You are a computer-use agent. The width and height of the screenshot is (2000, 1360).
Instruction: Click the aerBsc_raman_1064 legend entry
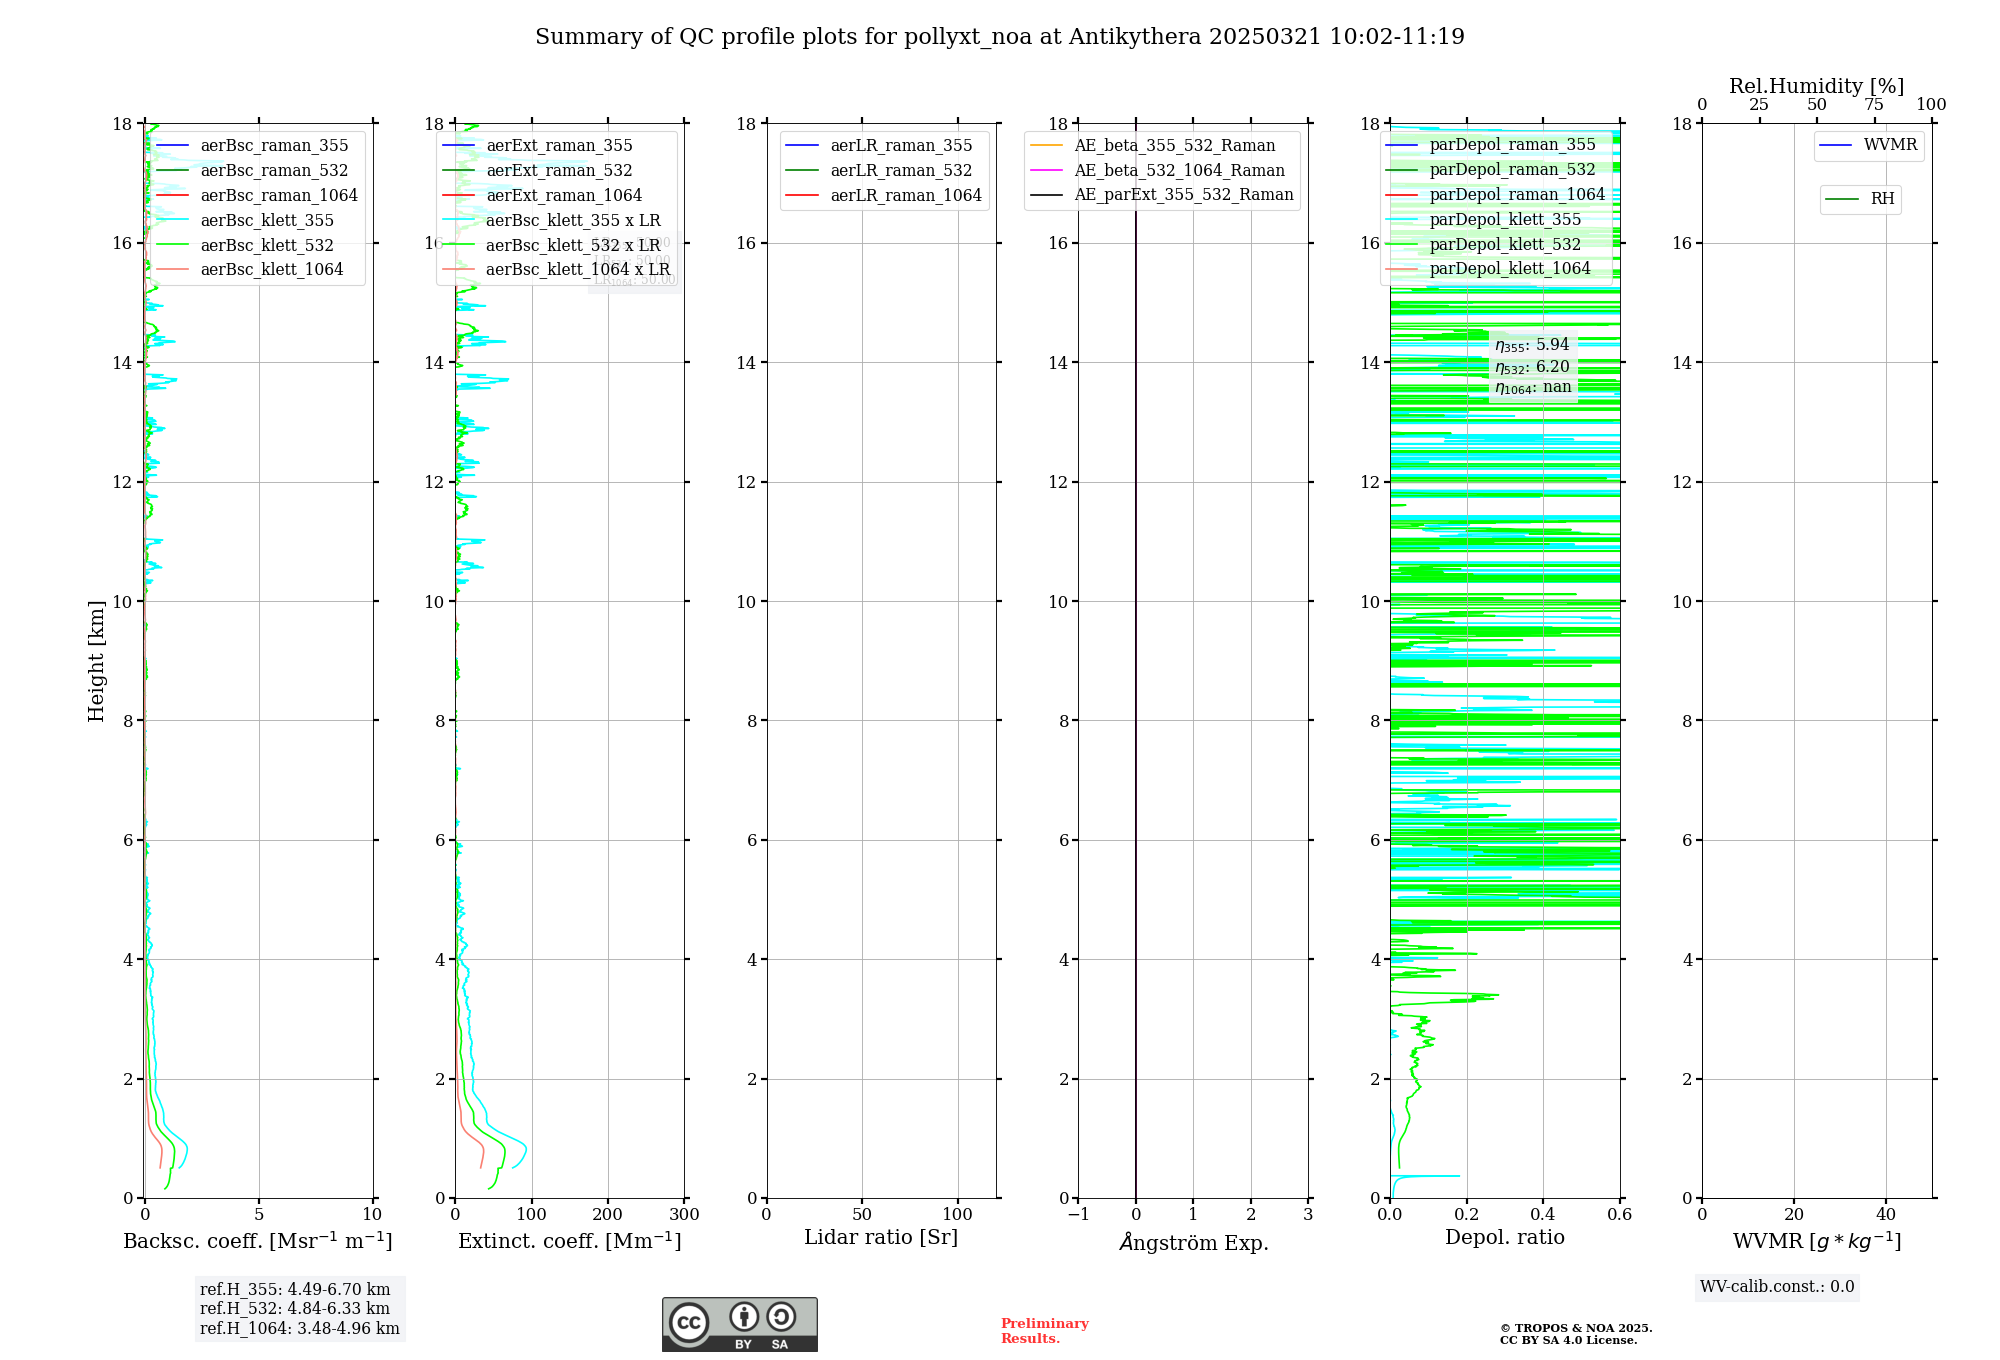coord(257,196)
